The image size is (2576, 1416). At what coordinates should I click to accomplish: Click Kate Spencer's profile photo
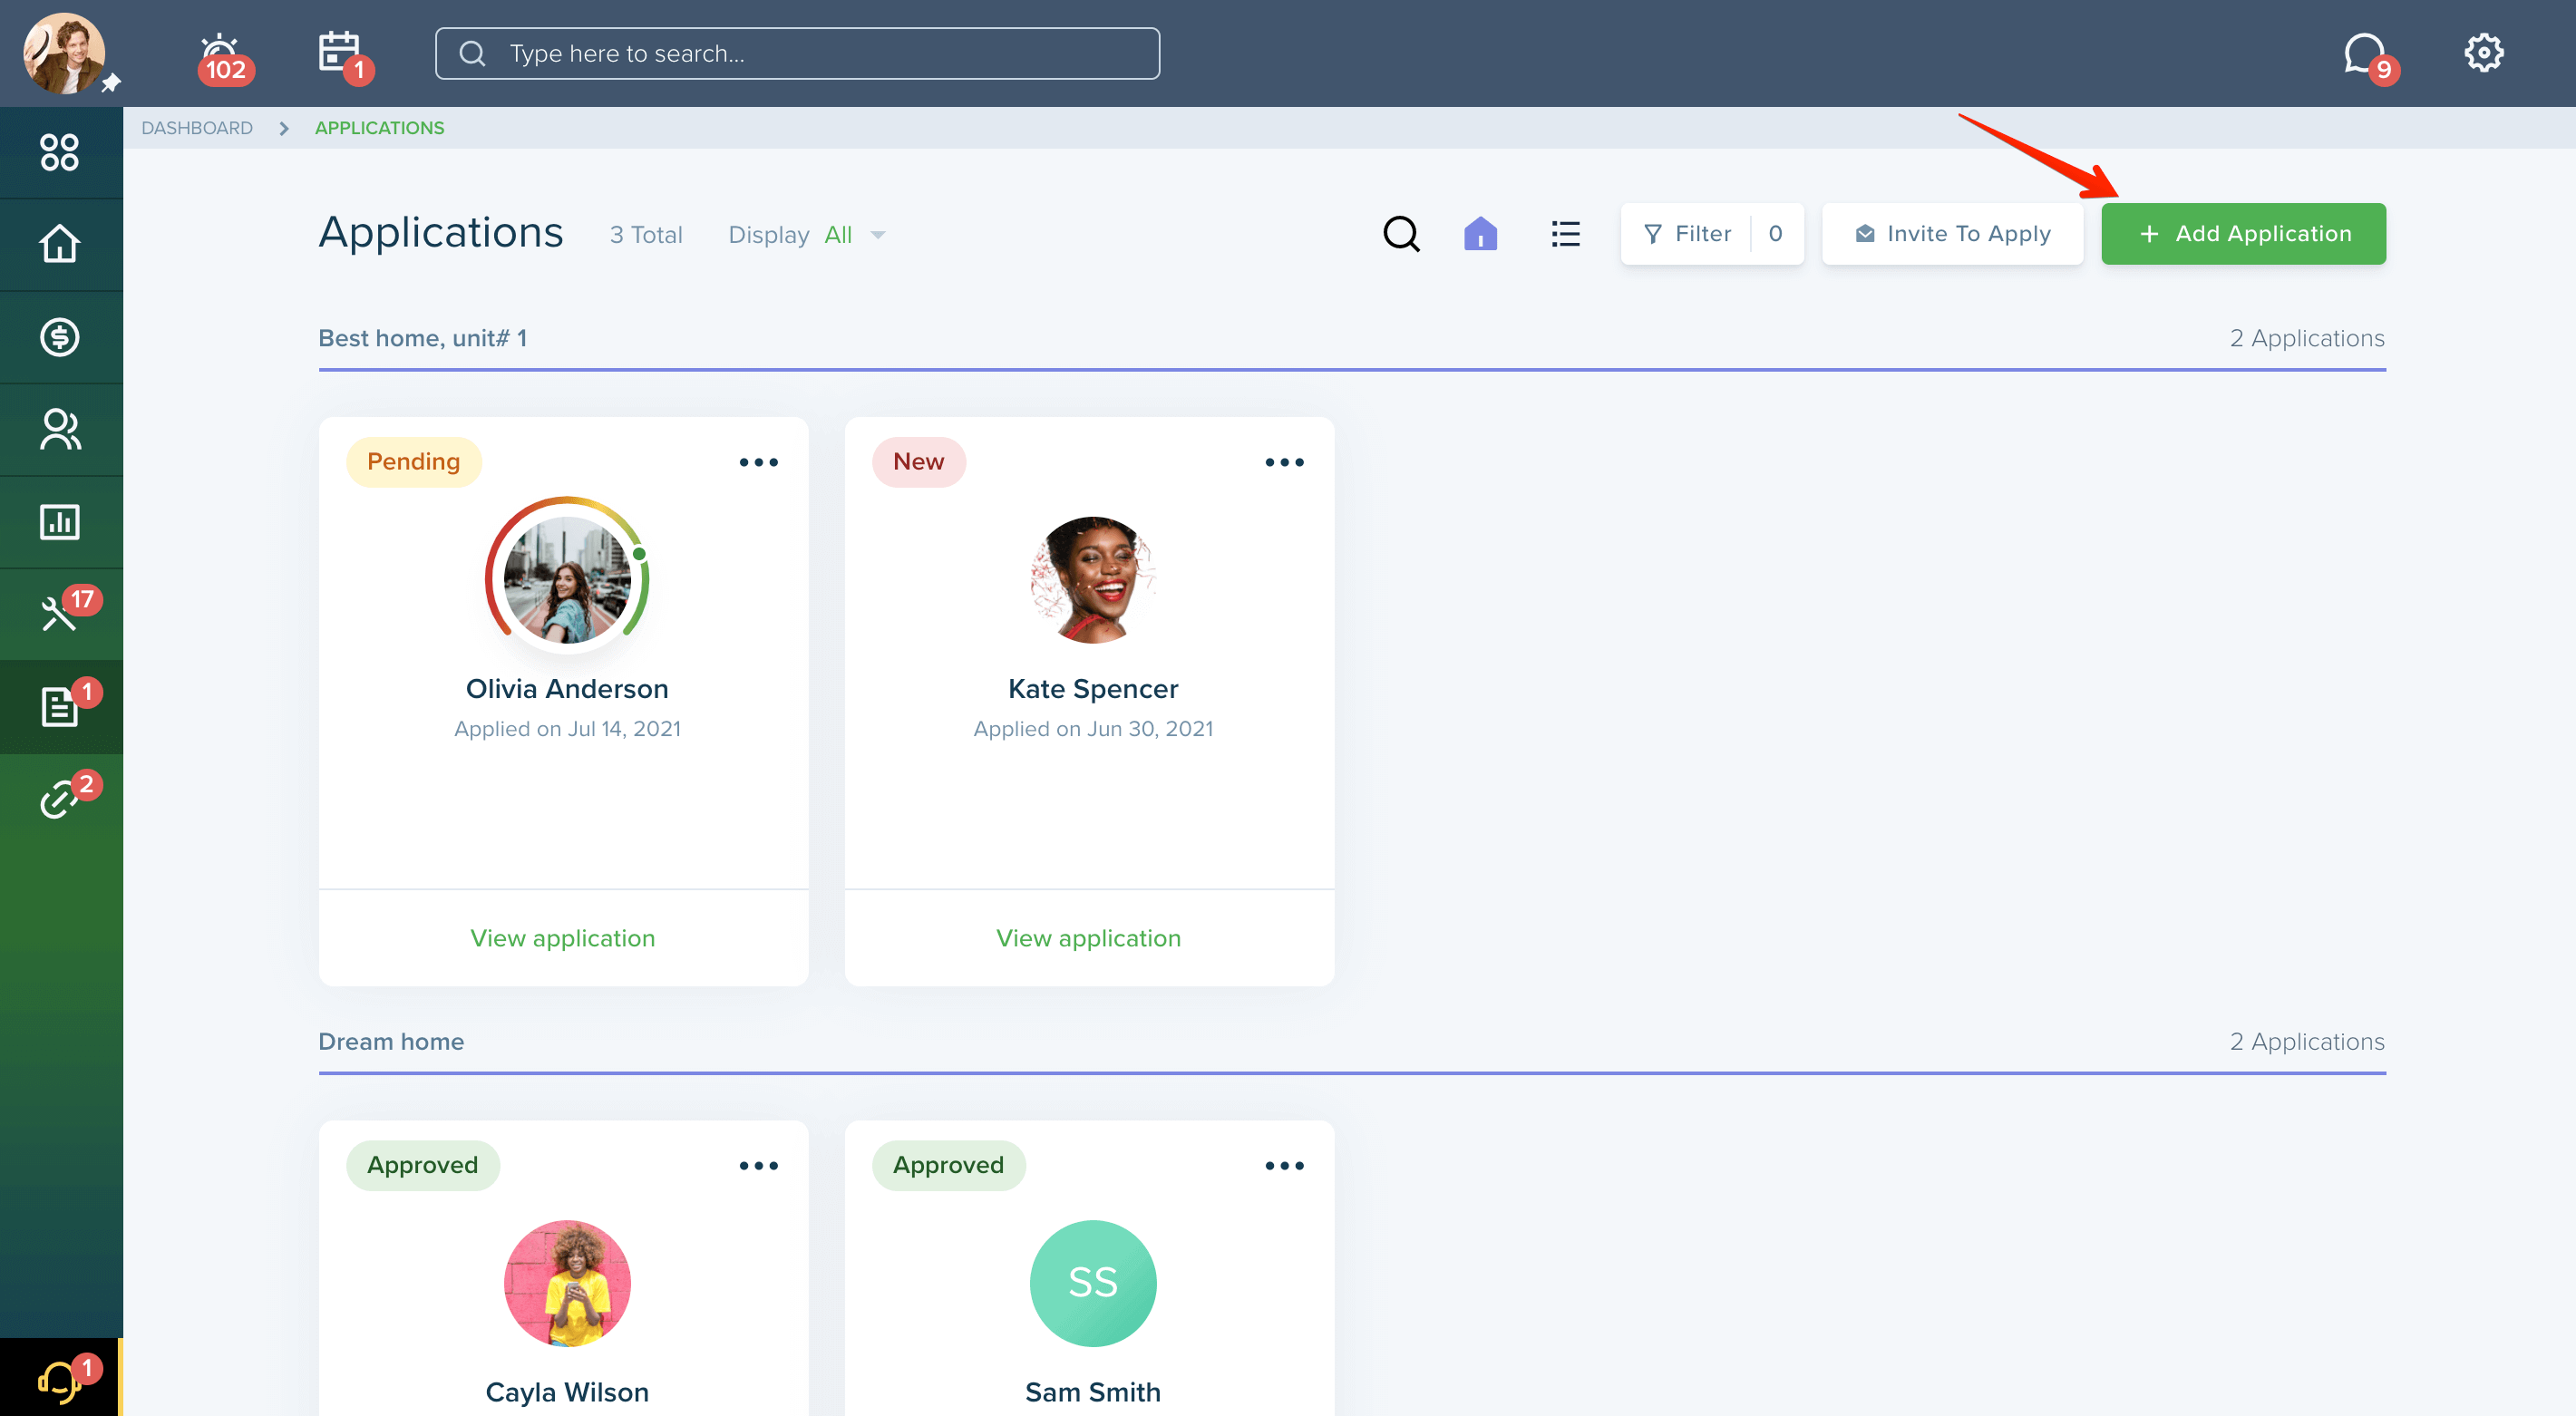pyautogui.click(x=1093, y=579)
